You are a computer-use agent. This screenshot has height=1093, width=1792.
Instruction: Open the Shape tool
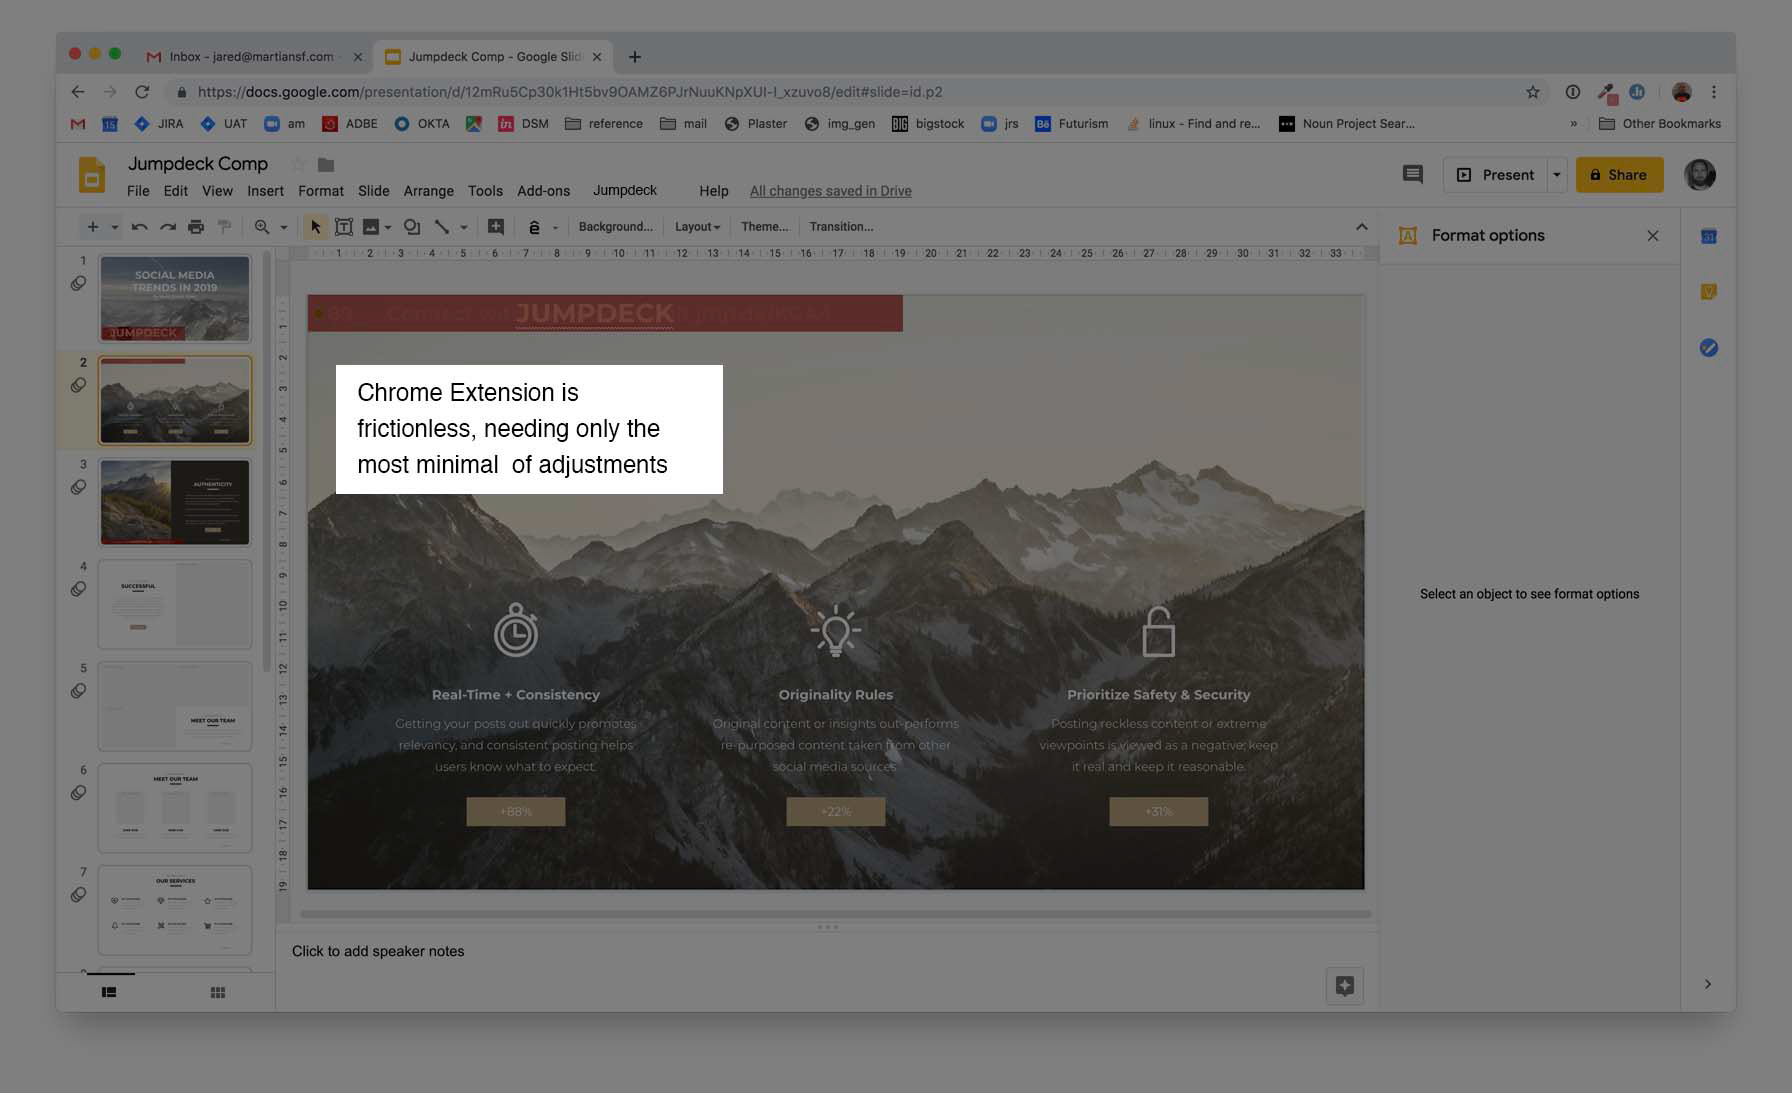(x=412, y=227)
